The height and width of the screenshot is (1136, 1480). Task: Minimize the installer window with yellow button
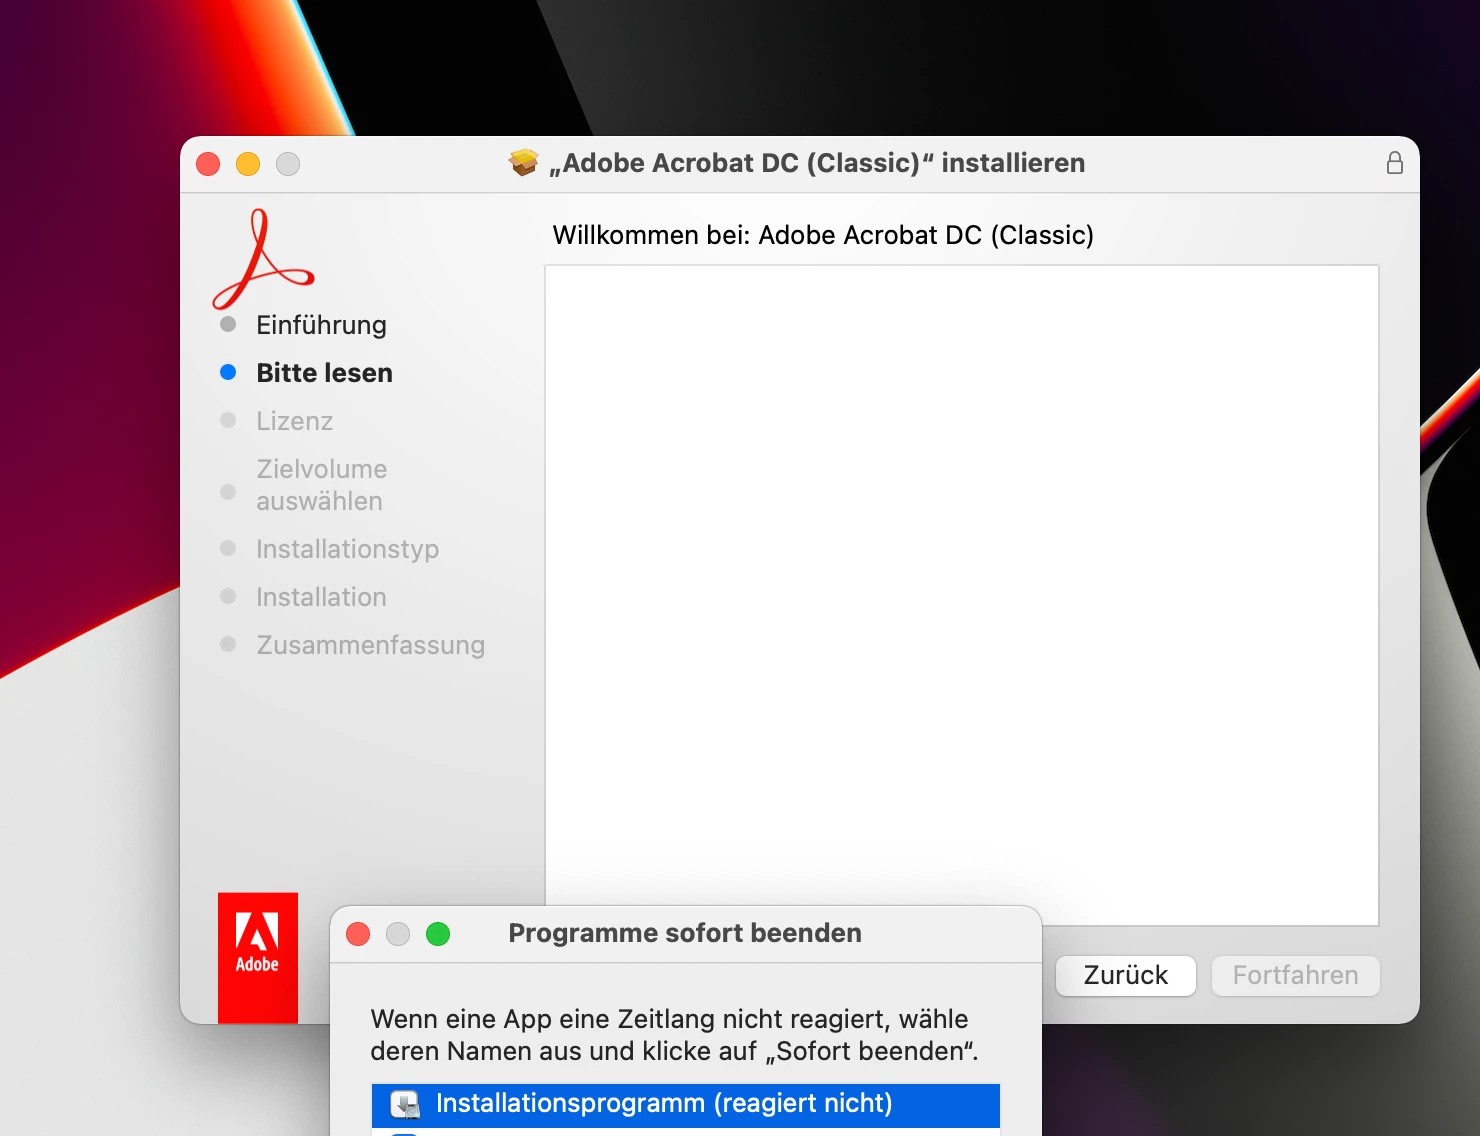248,164
